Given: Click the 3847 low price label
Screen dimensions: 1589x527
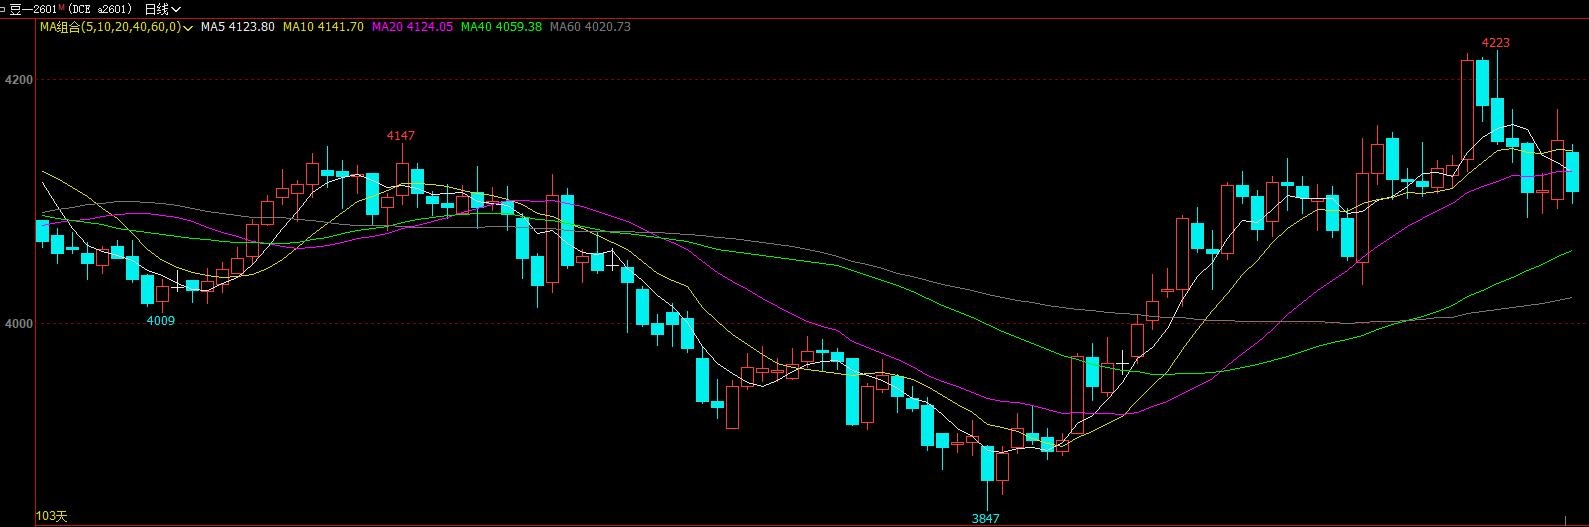Looking at the screenshot, I should [x=985, y=518].
